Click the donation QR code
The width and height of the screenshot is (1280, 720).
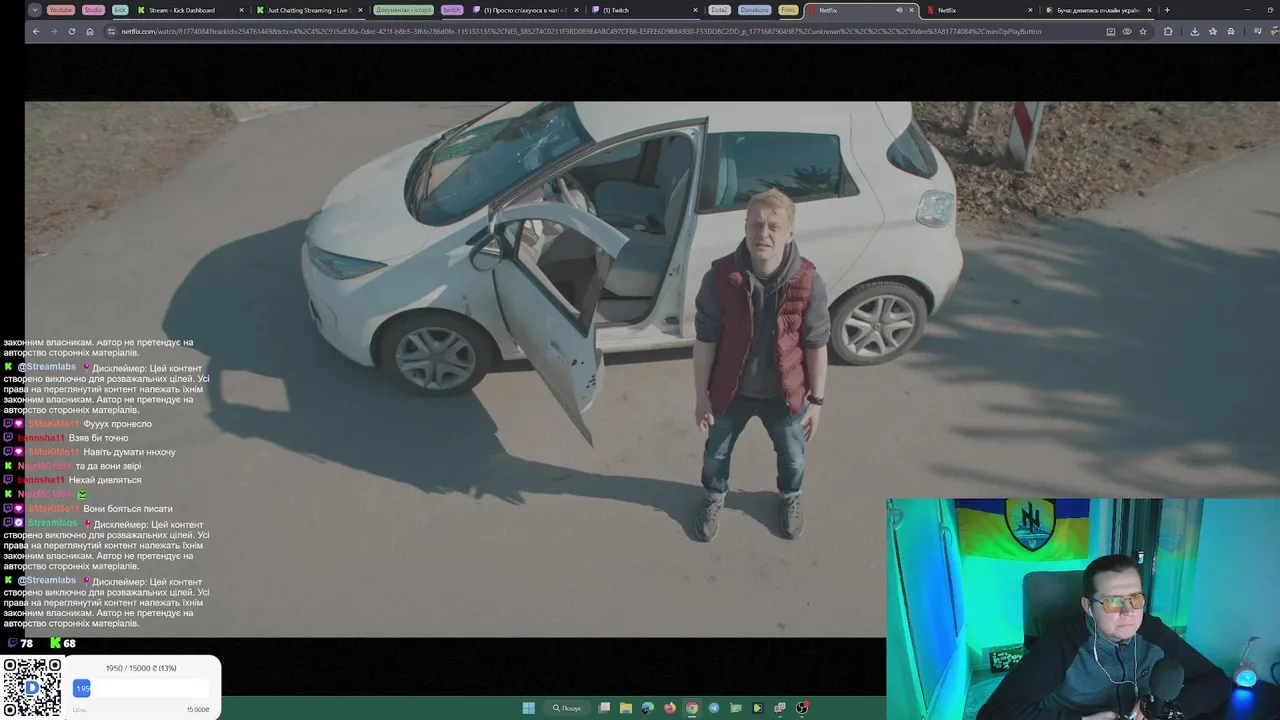(32, 687)
